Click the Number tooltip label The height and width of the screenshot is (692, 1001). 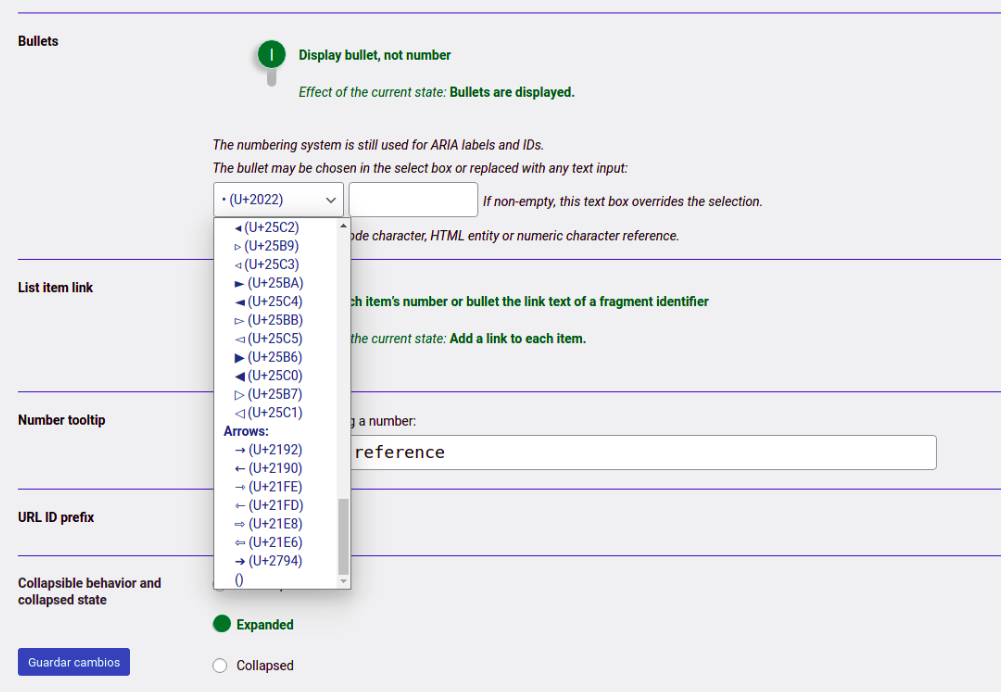coord(62,420)
